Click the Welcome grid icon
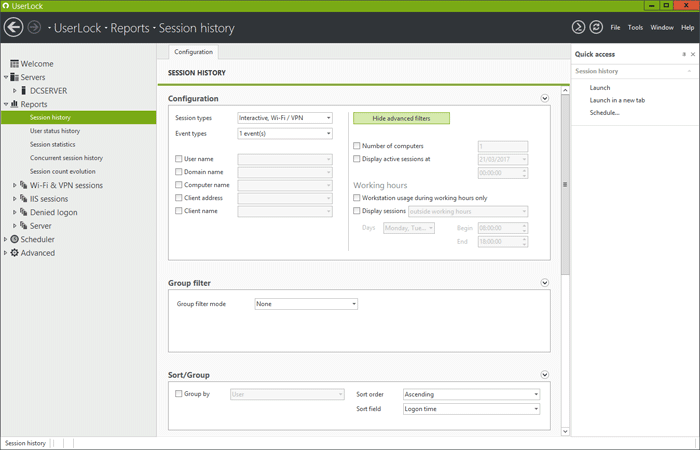 (14, 64)
